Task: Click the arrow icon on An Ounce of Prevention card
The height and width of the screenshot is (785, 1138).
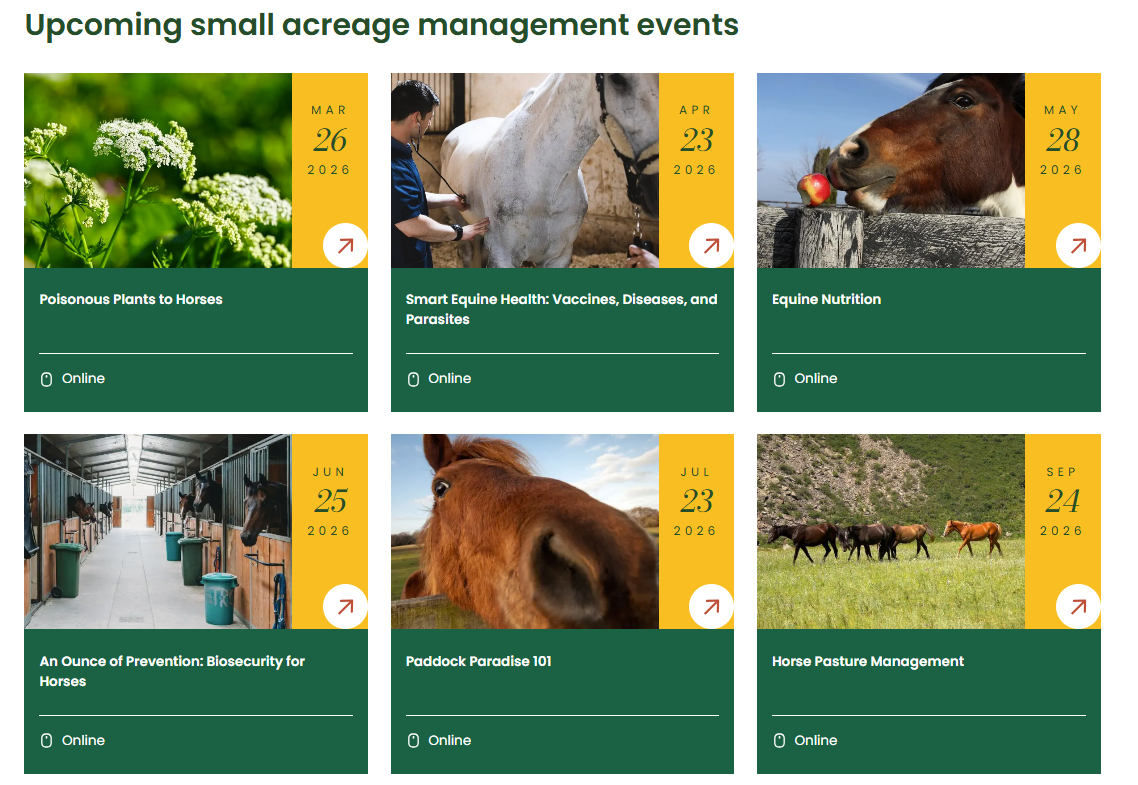Action: [345, 606]
